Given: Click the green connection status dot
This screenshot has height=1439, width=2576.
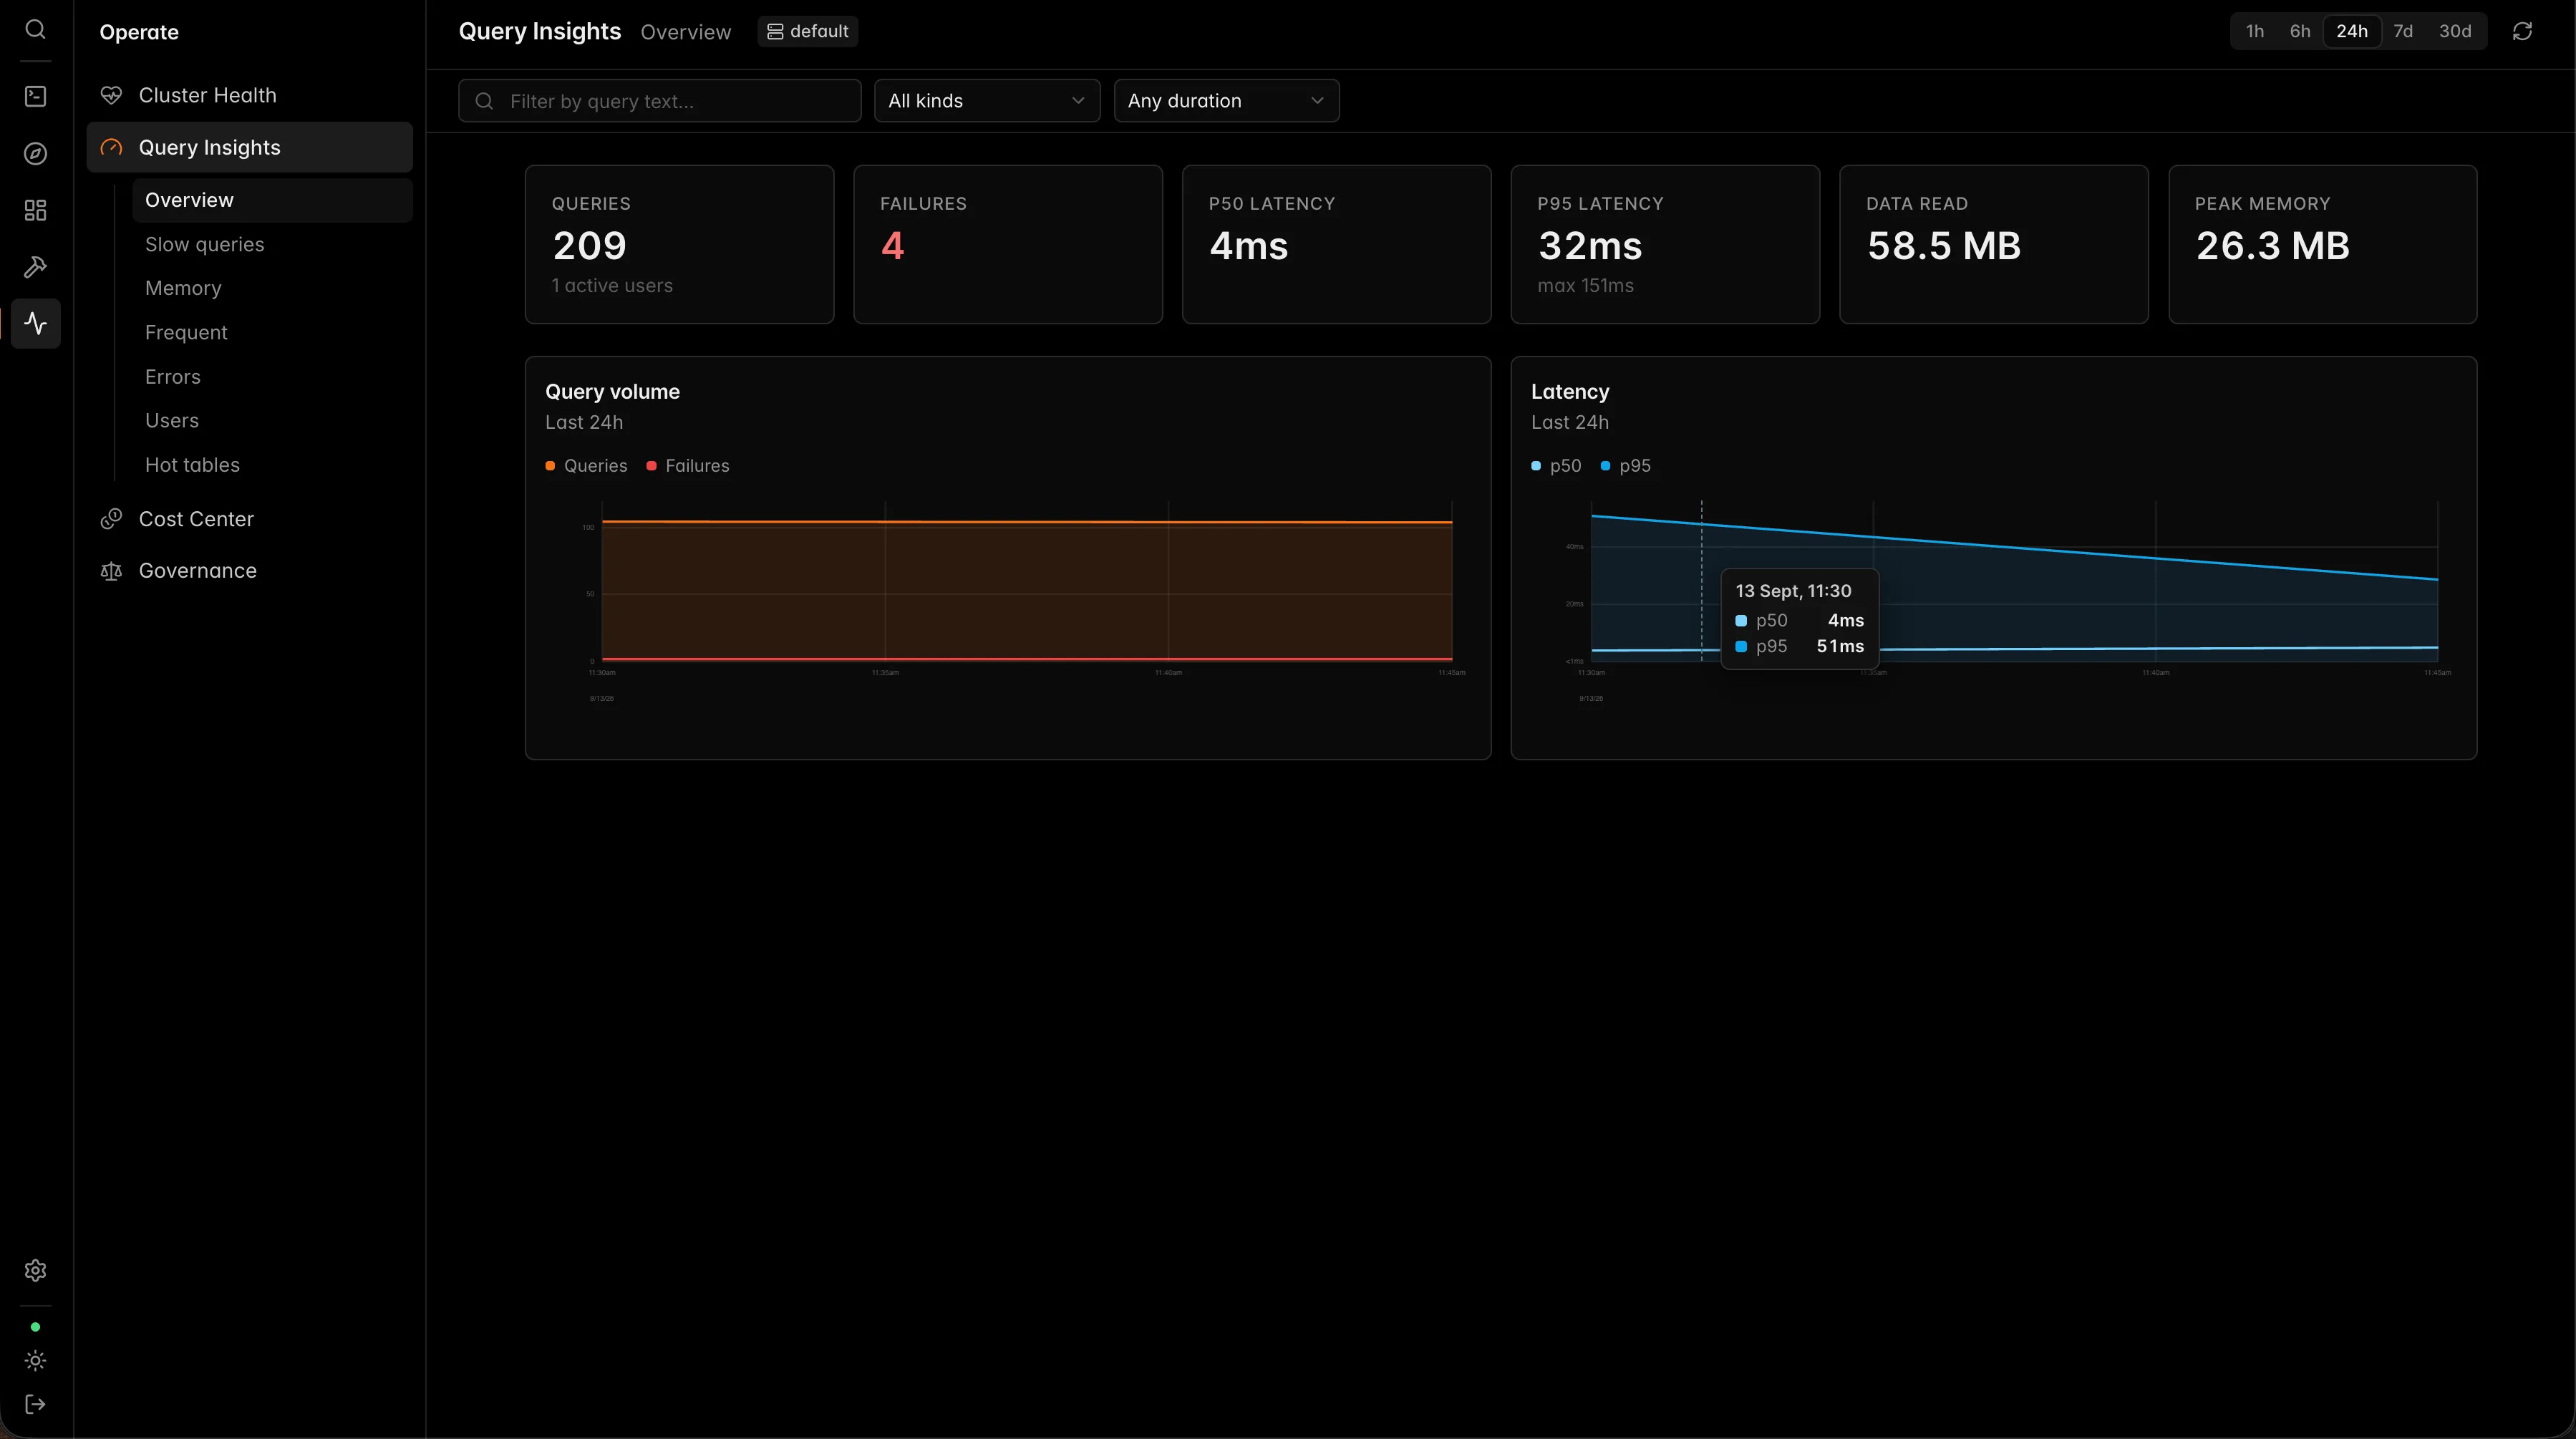Looking at the screenshot, I should point(35,1327).
